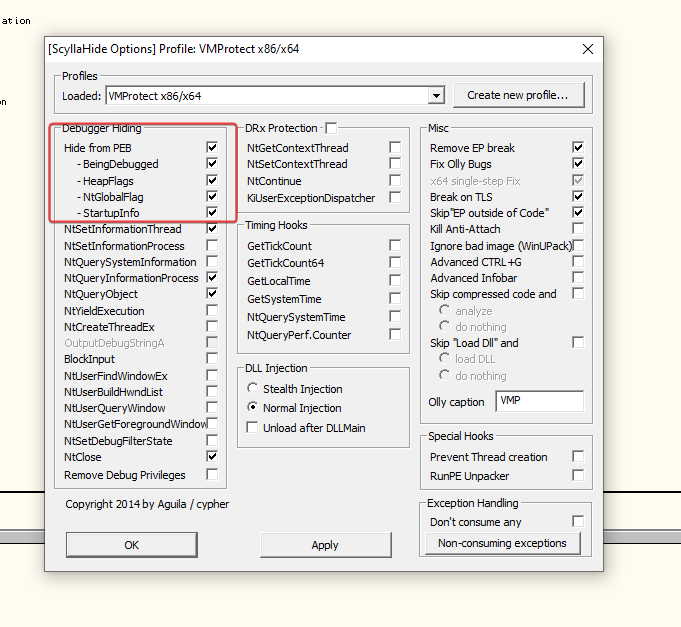Enable Kill Anti-Attach
This screenshot has width=681, height=627.
(x=578, y=228)
